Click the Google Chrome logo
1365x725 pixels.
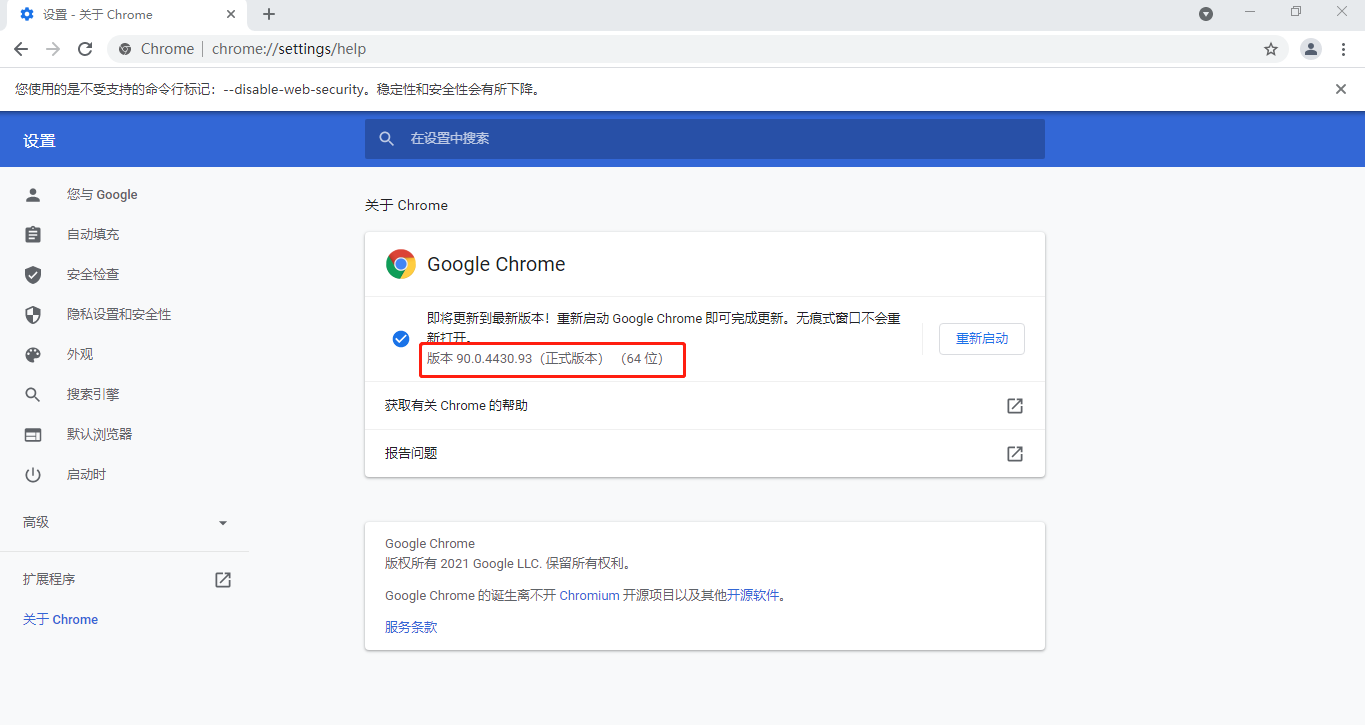(400, 264)
